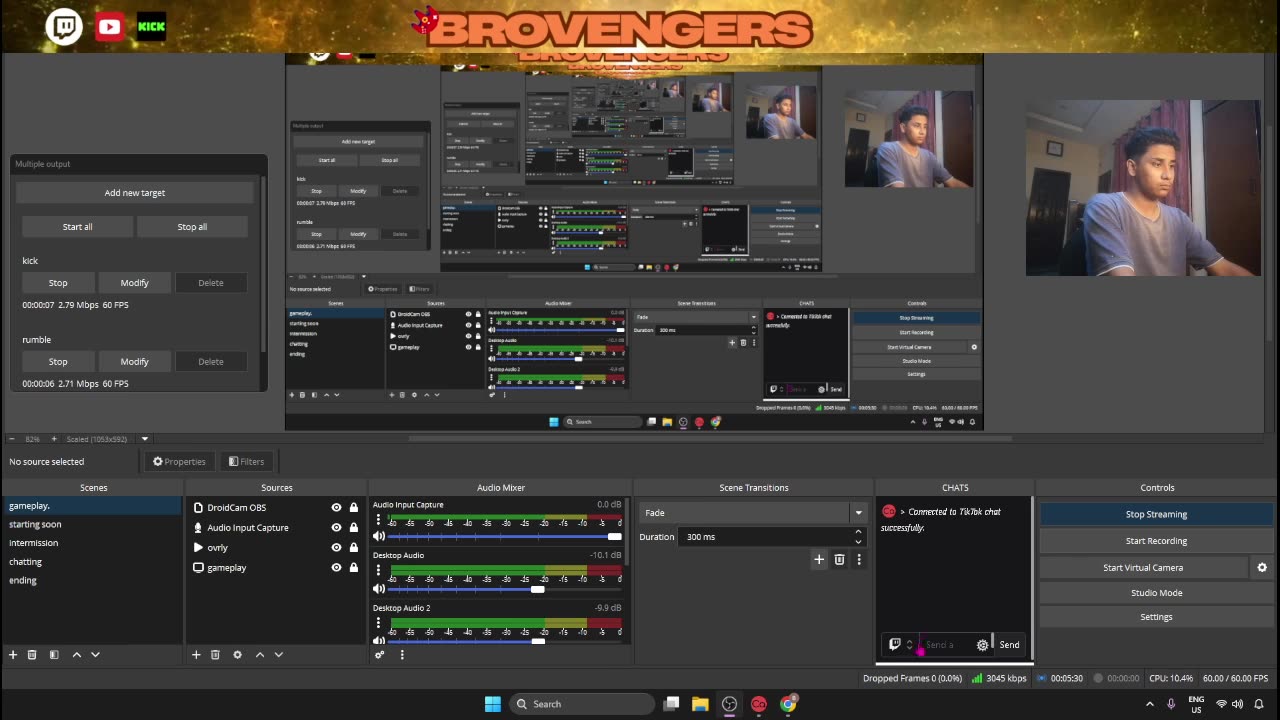Add a new scene with the plus icon
The width and height of the screenshot is (1280, 720).
[13, 654]
